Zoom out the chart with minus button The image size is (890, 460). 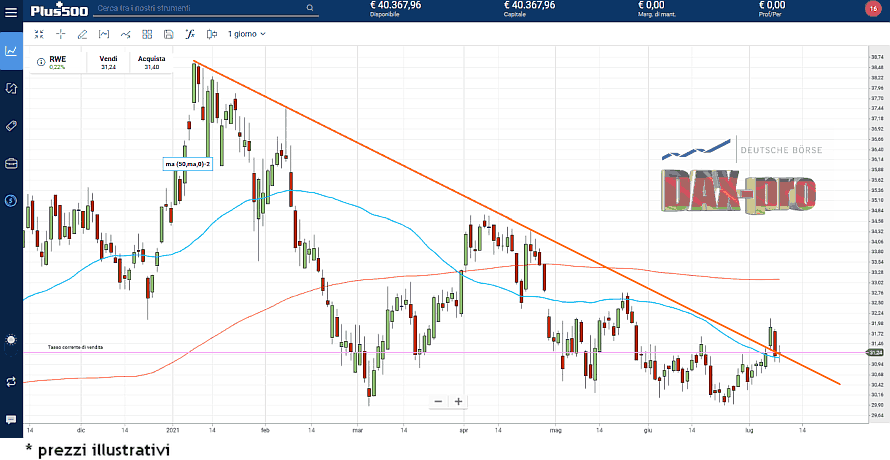click(438, 402)
